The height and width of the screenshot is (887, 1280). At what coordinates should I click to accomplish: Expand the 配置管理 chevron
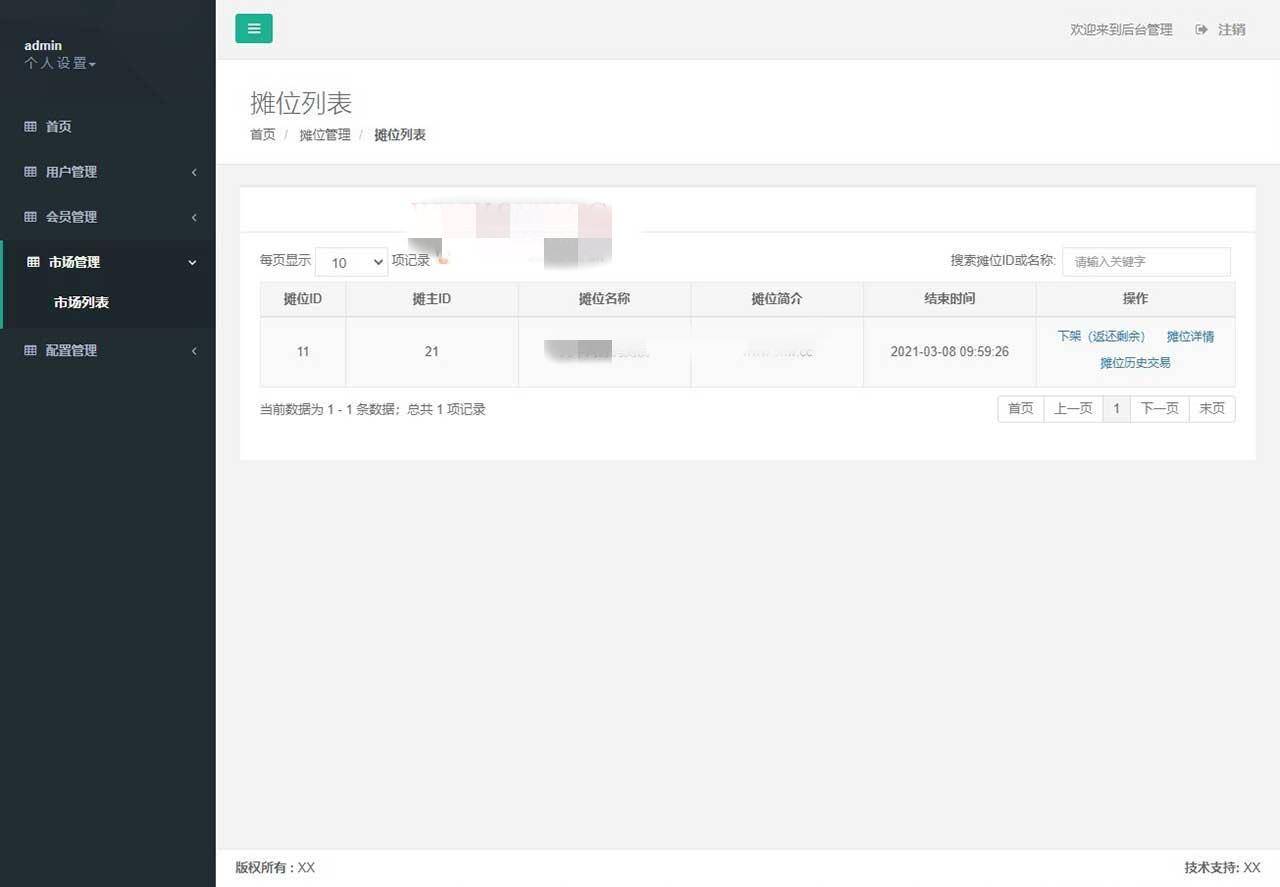point(194,350)
